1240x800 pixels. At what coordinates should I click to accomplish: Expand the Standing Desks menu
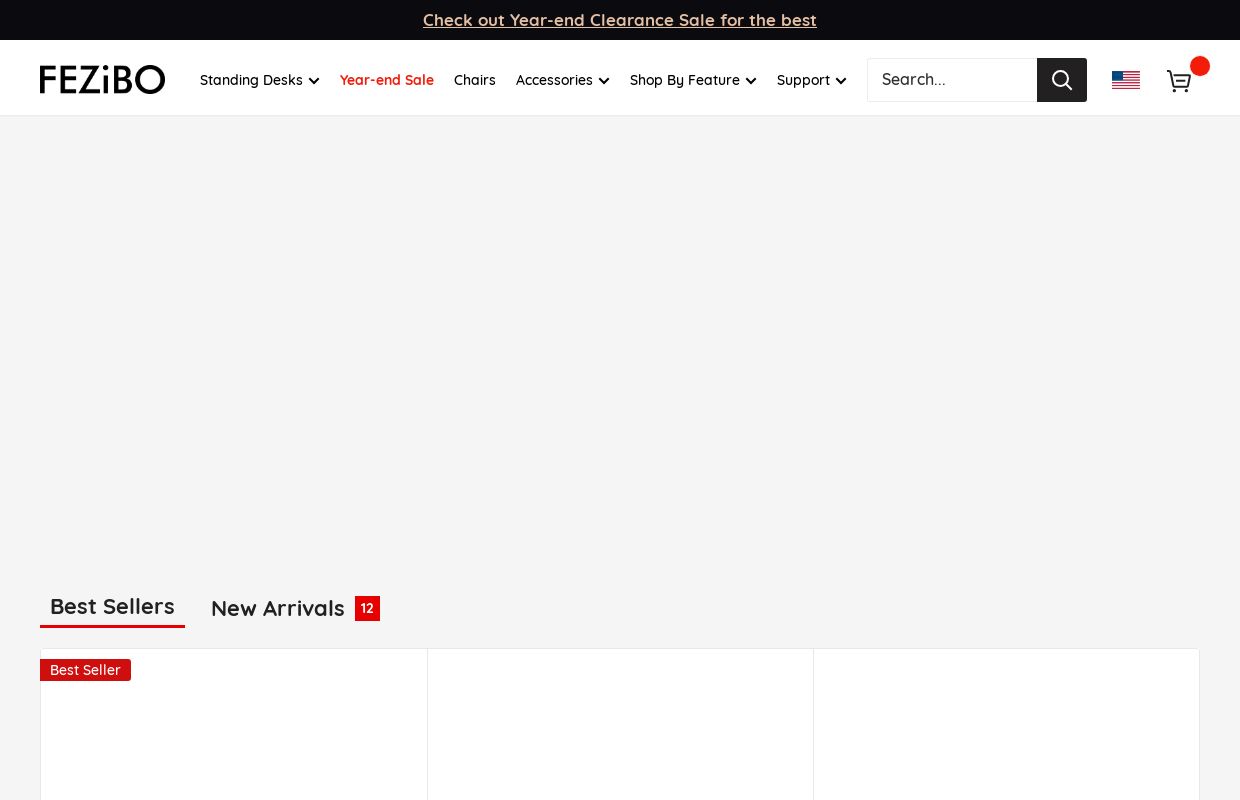coord(259,80)
